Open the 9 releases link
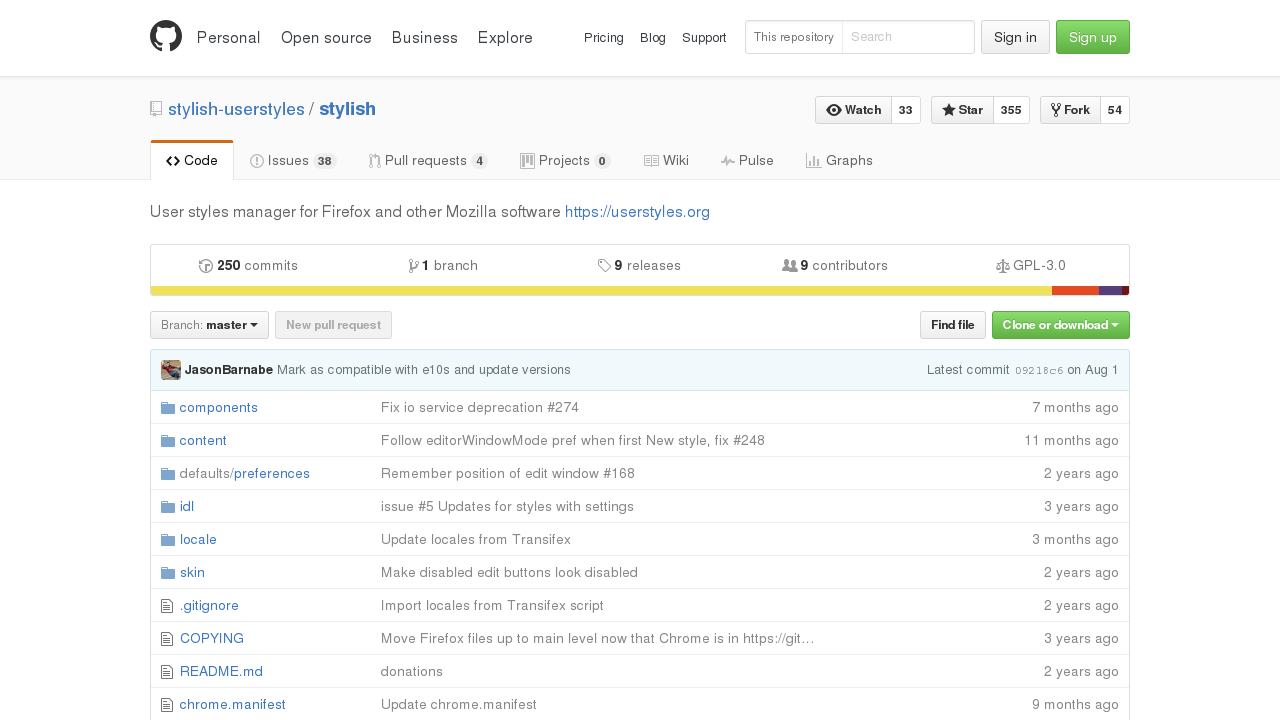Screen dimensions: 1280x720 point(639,266)
